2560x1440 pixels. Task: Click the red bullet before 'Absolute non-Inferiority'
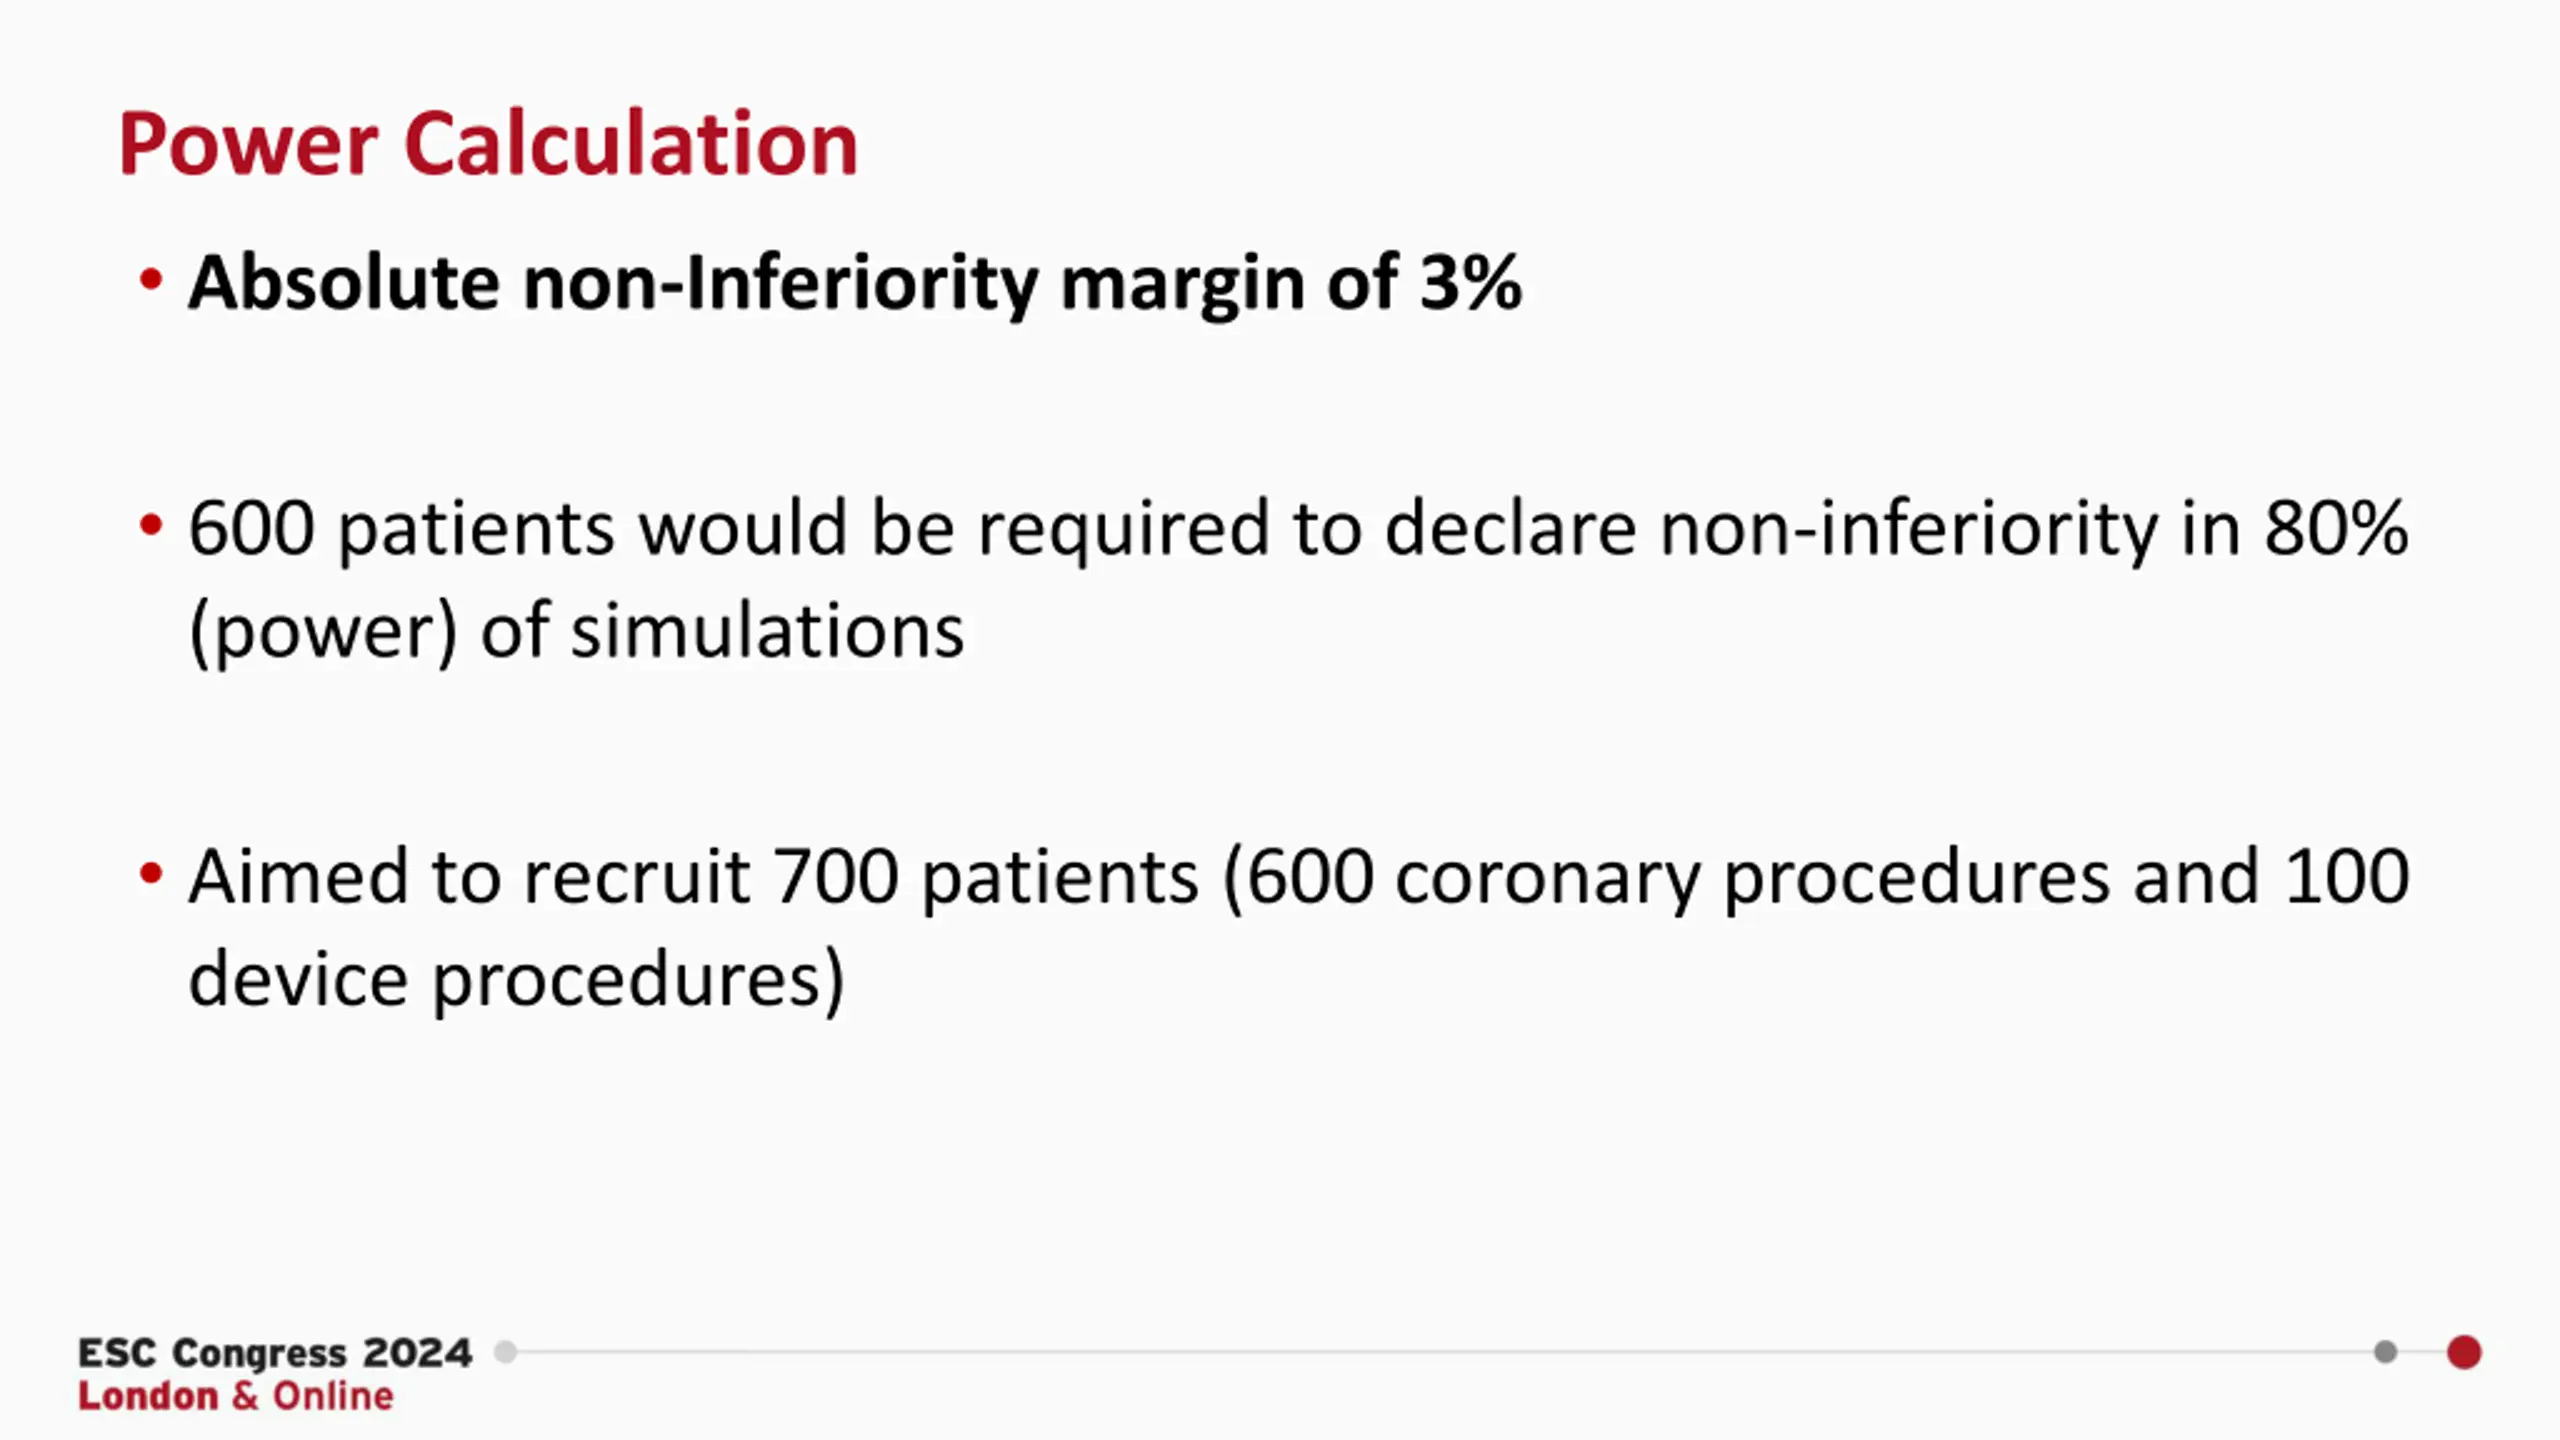151,279
